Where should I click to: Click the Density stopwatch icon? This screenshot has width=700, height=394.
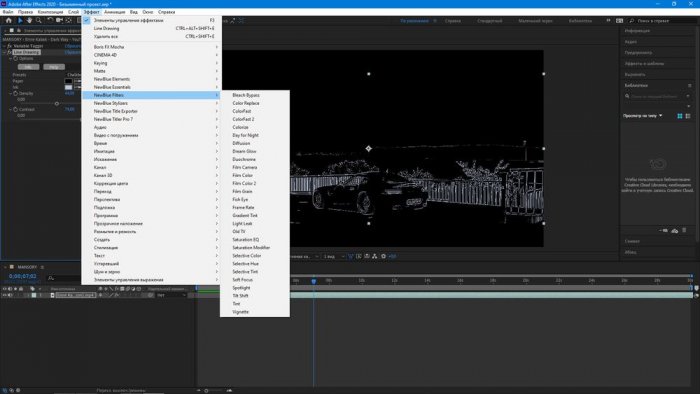[16, 93]
